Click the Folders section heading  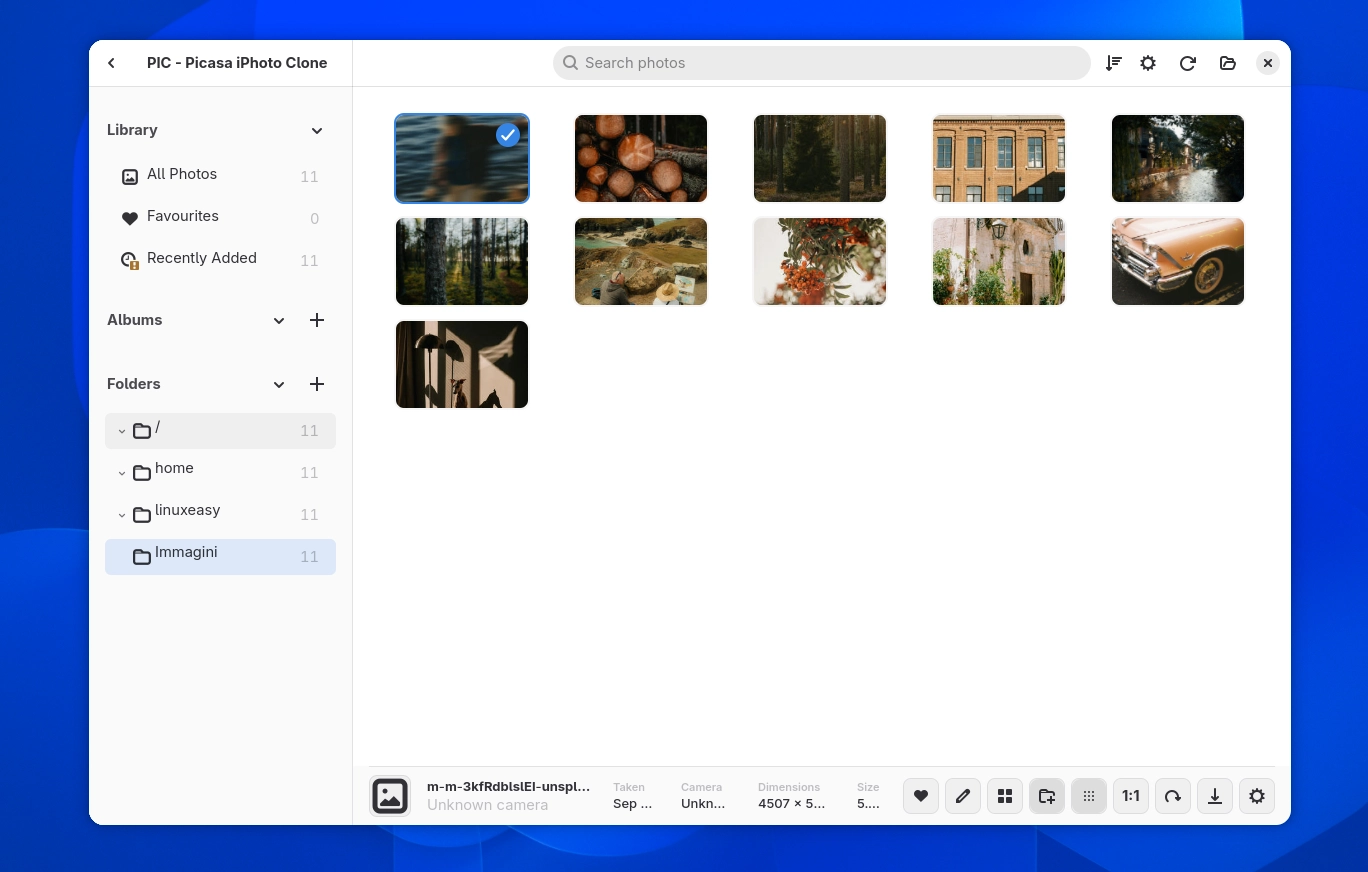click(134, 384)
